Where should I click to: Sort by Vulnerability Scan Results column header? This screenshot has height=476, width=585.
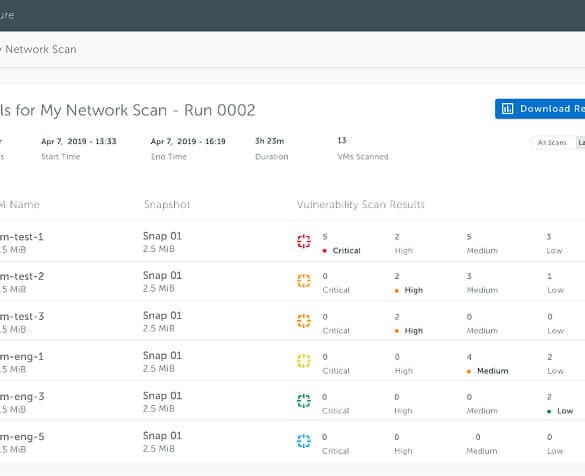[360, 204]
